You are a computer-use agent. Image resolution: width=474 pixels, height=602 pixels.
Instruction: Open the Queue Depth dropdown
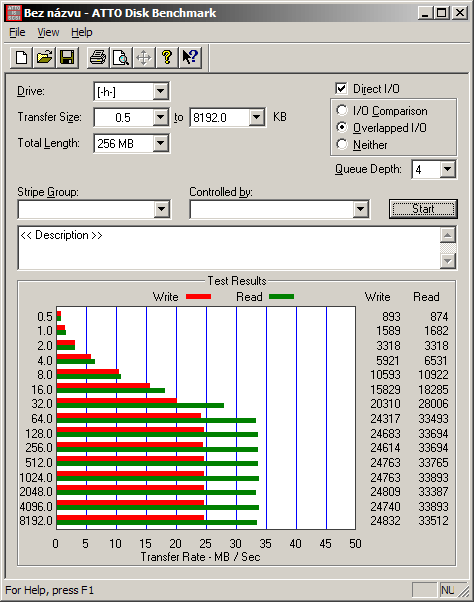pyautogui.click(x=447, y=169)
